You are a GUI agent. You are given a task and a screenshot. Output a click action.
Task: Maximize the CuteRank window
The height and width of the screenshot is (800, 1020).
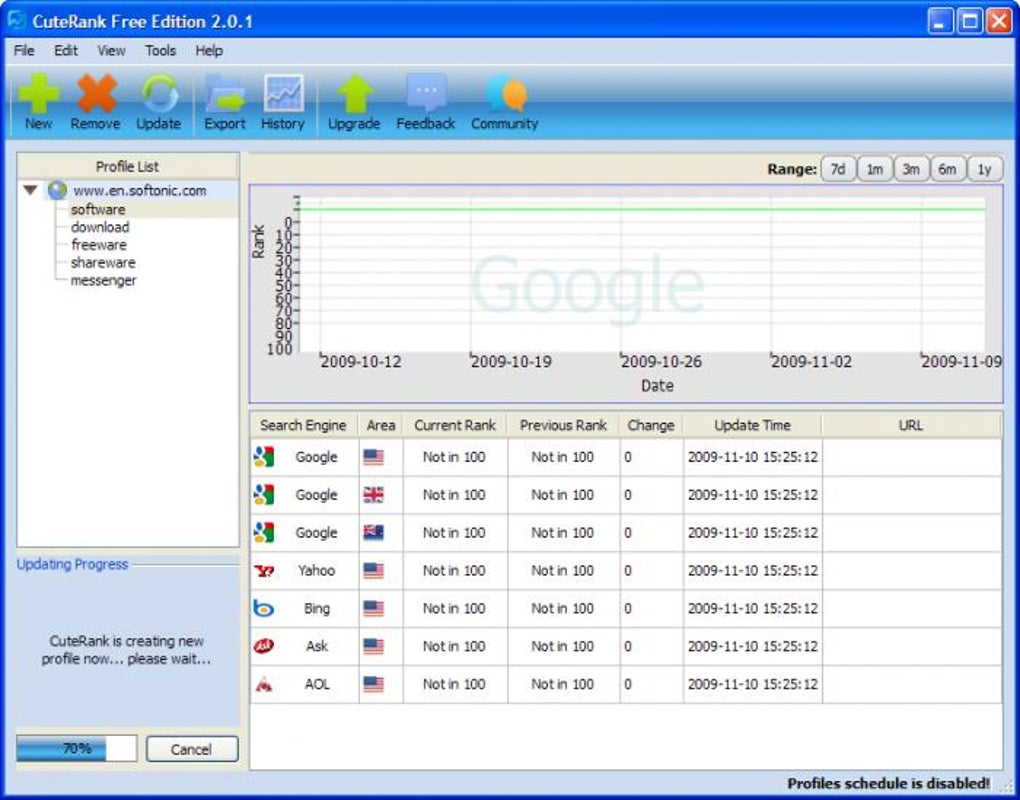[969, 21]
